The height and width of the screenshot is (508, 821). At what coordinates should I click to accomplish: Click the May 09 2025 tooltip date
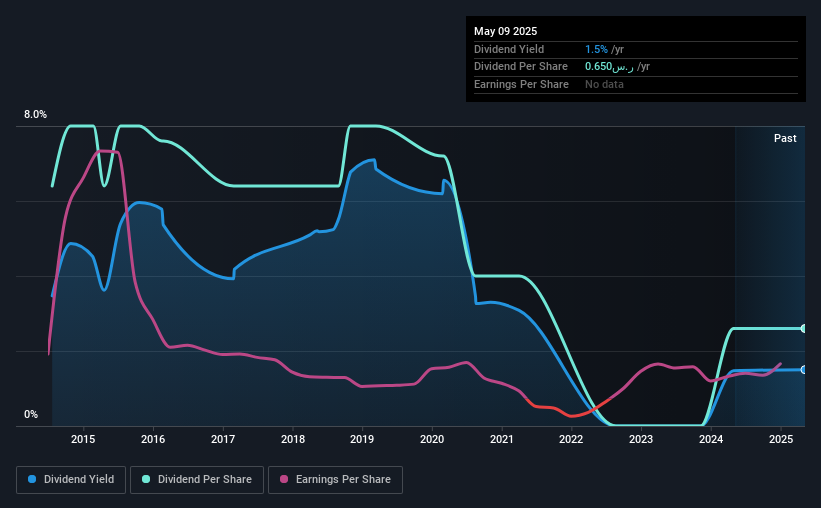(x=505, y=31)
